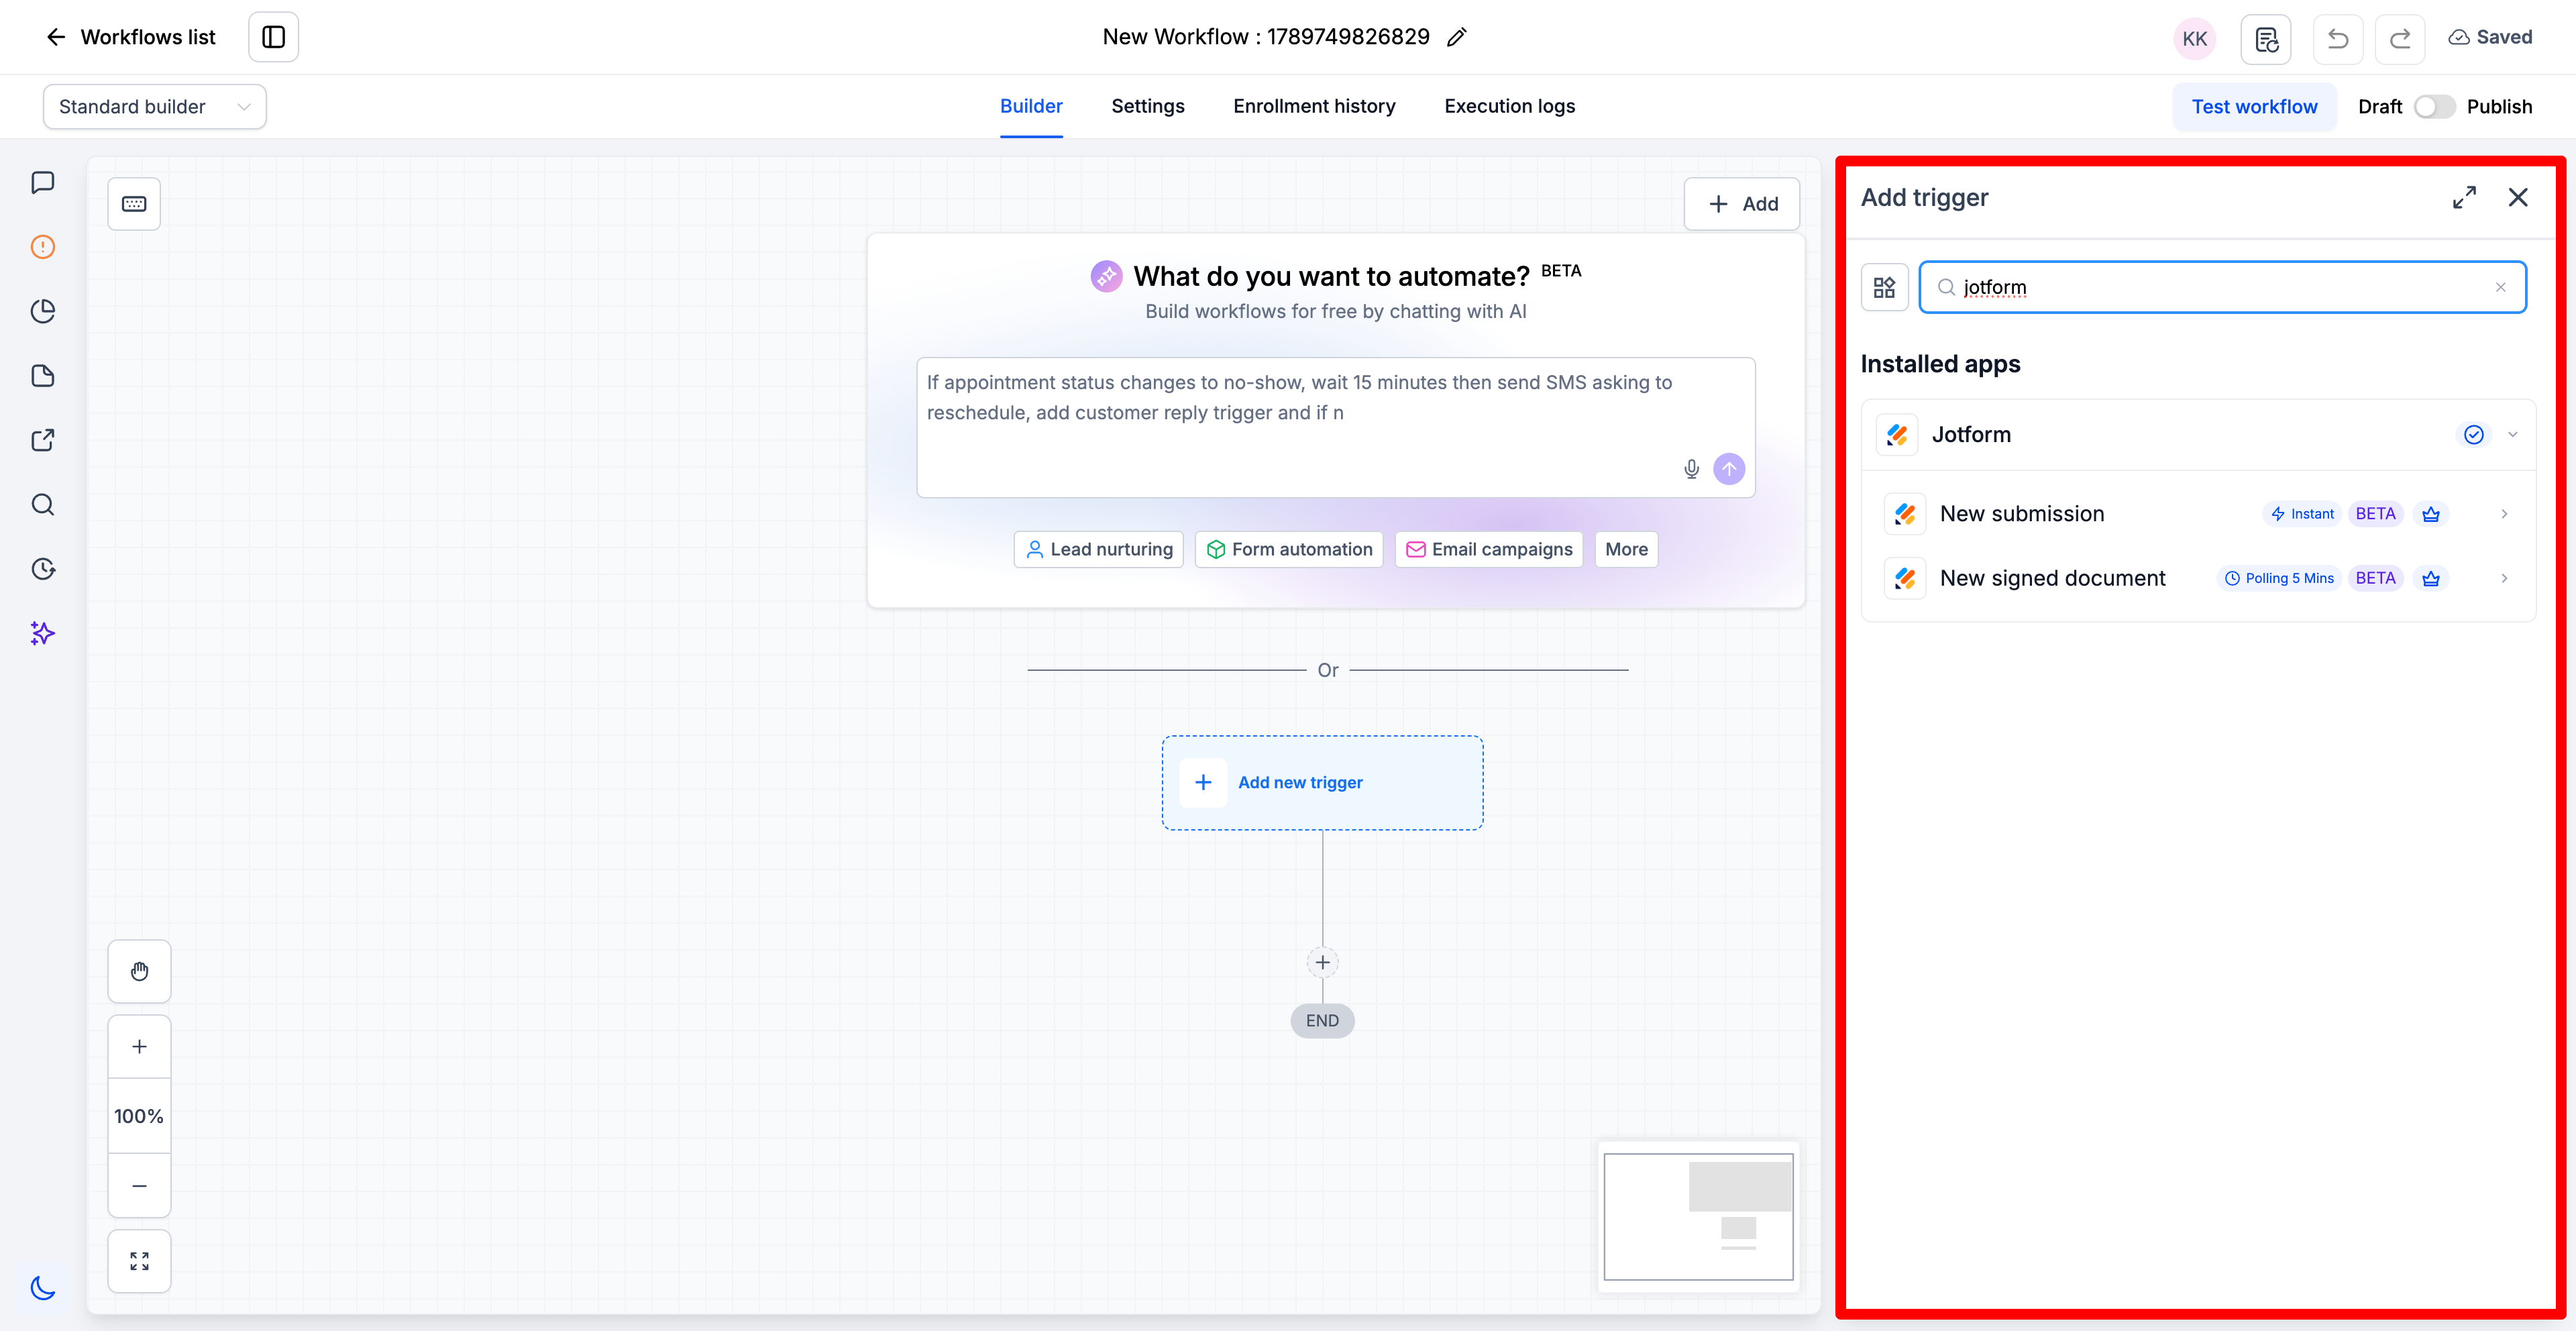
Task: Open the clock history icon in sidebar
Action: (x=42, y=569)
